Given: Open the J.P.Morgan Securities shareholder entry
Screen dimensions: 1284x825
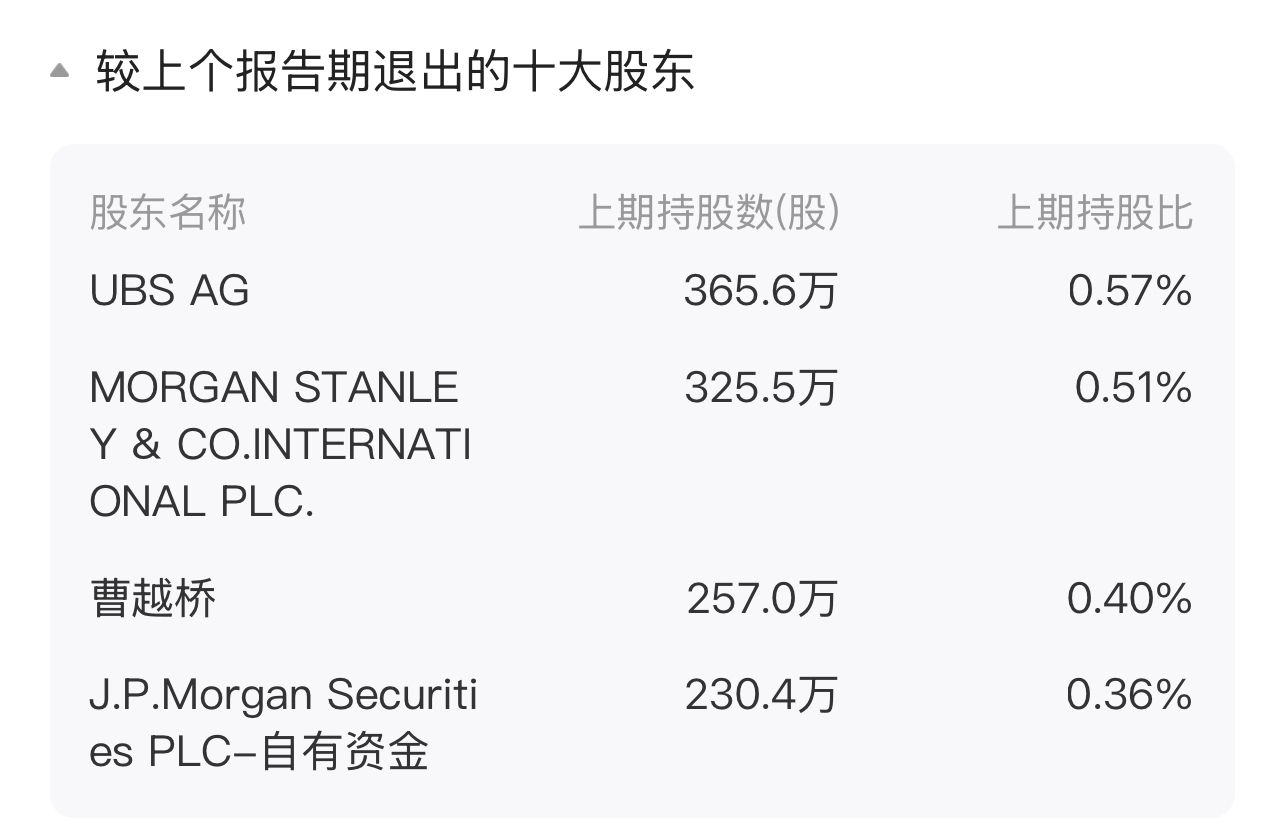Looking at the screenshot, I should 283,696.
